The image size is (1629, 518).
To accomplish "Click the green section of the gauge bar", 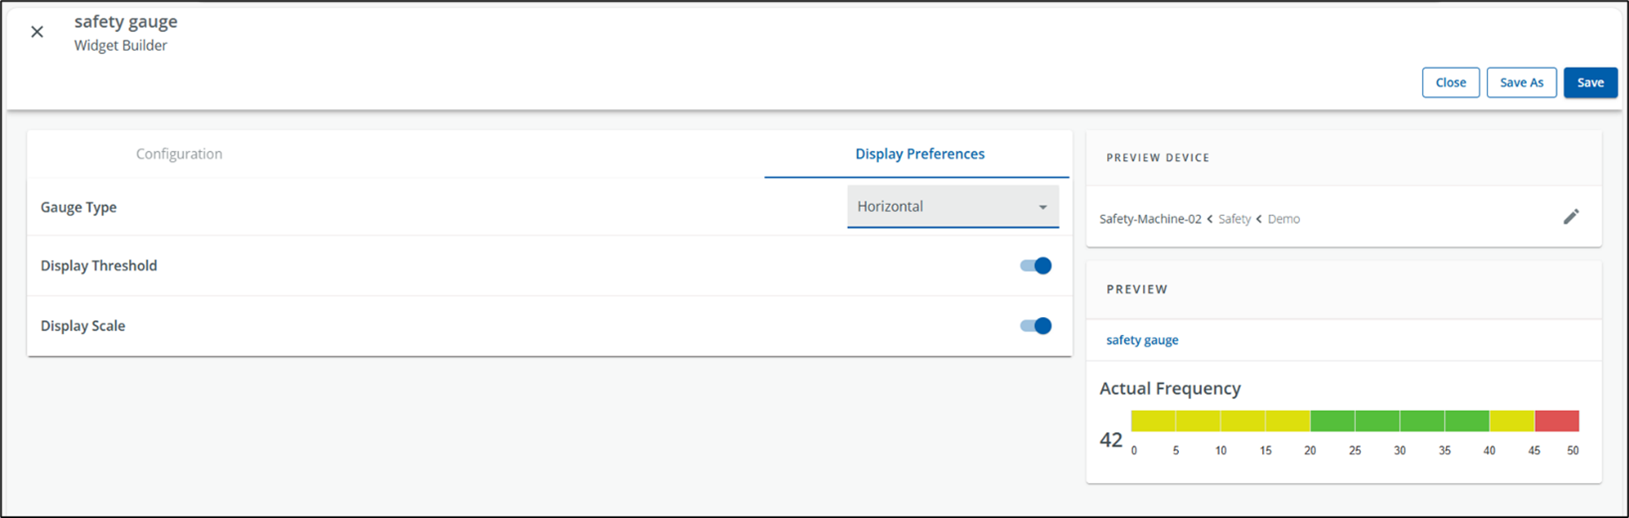I will tap(1399, 421).
